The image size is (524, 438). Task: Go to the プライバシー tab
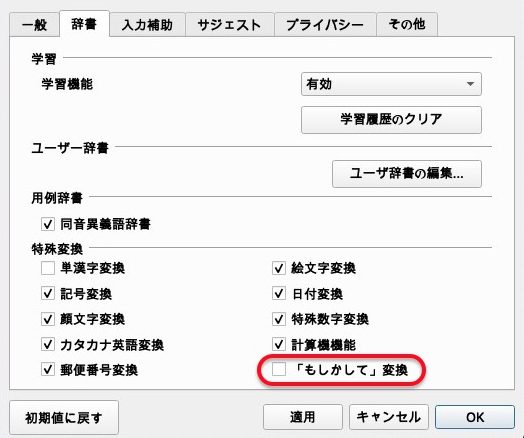[325, 25]
